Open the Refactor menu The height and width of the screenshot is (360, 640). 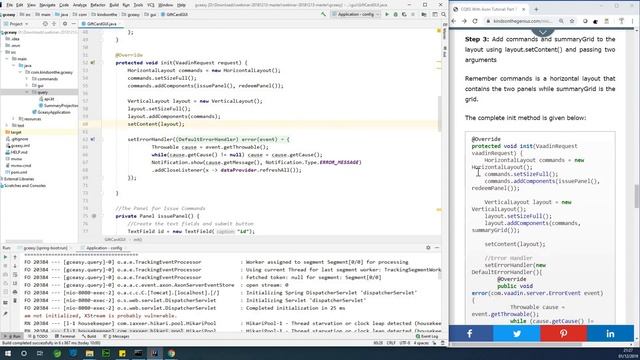click(98, 5)
